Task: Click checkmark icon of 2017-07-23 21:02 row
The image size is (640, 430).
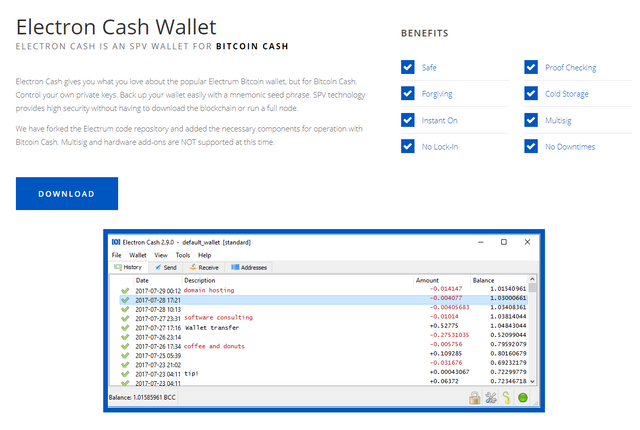Action: [x=125, y=365]
